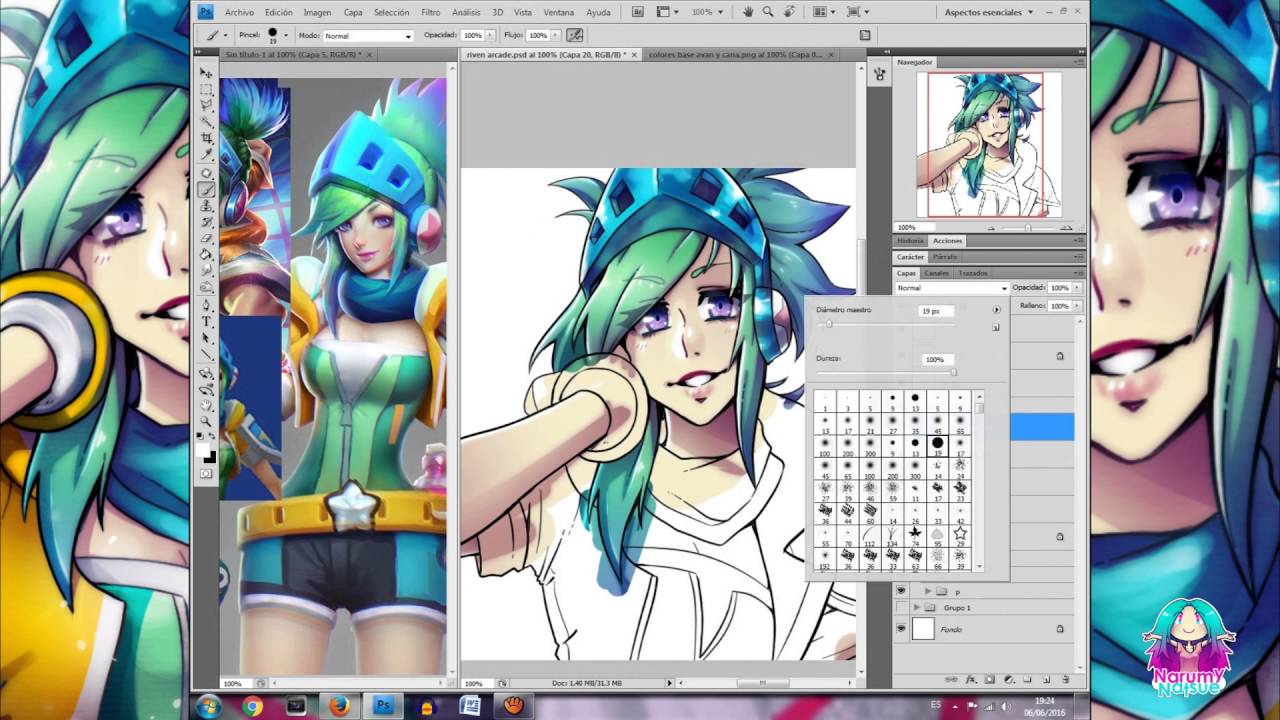Screen dimensions: 1280x720
Task: Open Chrome from the taskbar
Action: point(252,705)
